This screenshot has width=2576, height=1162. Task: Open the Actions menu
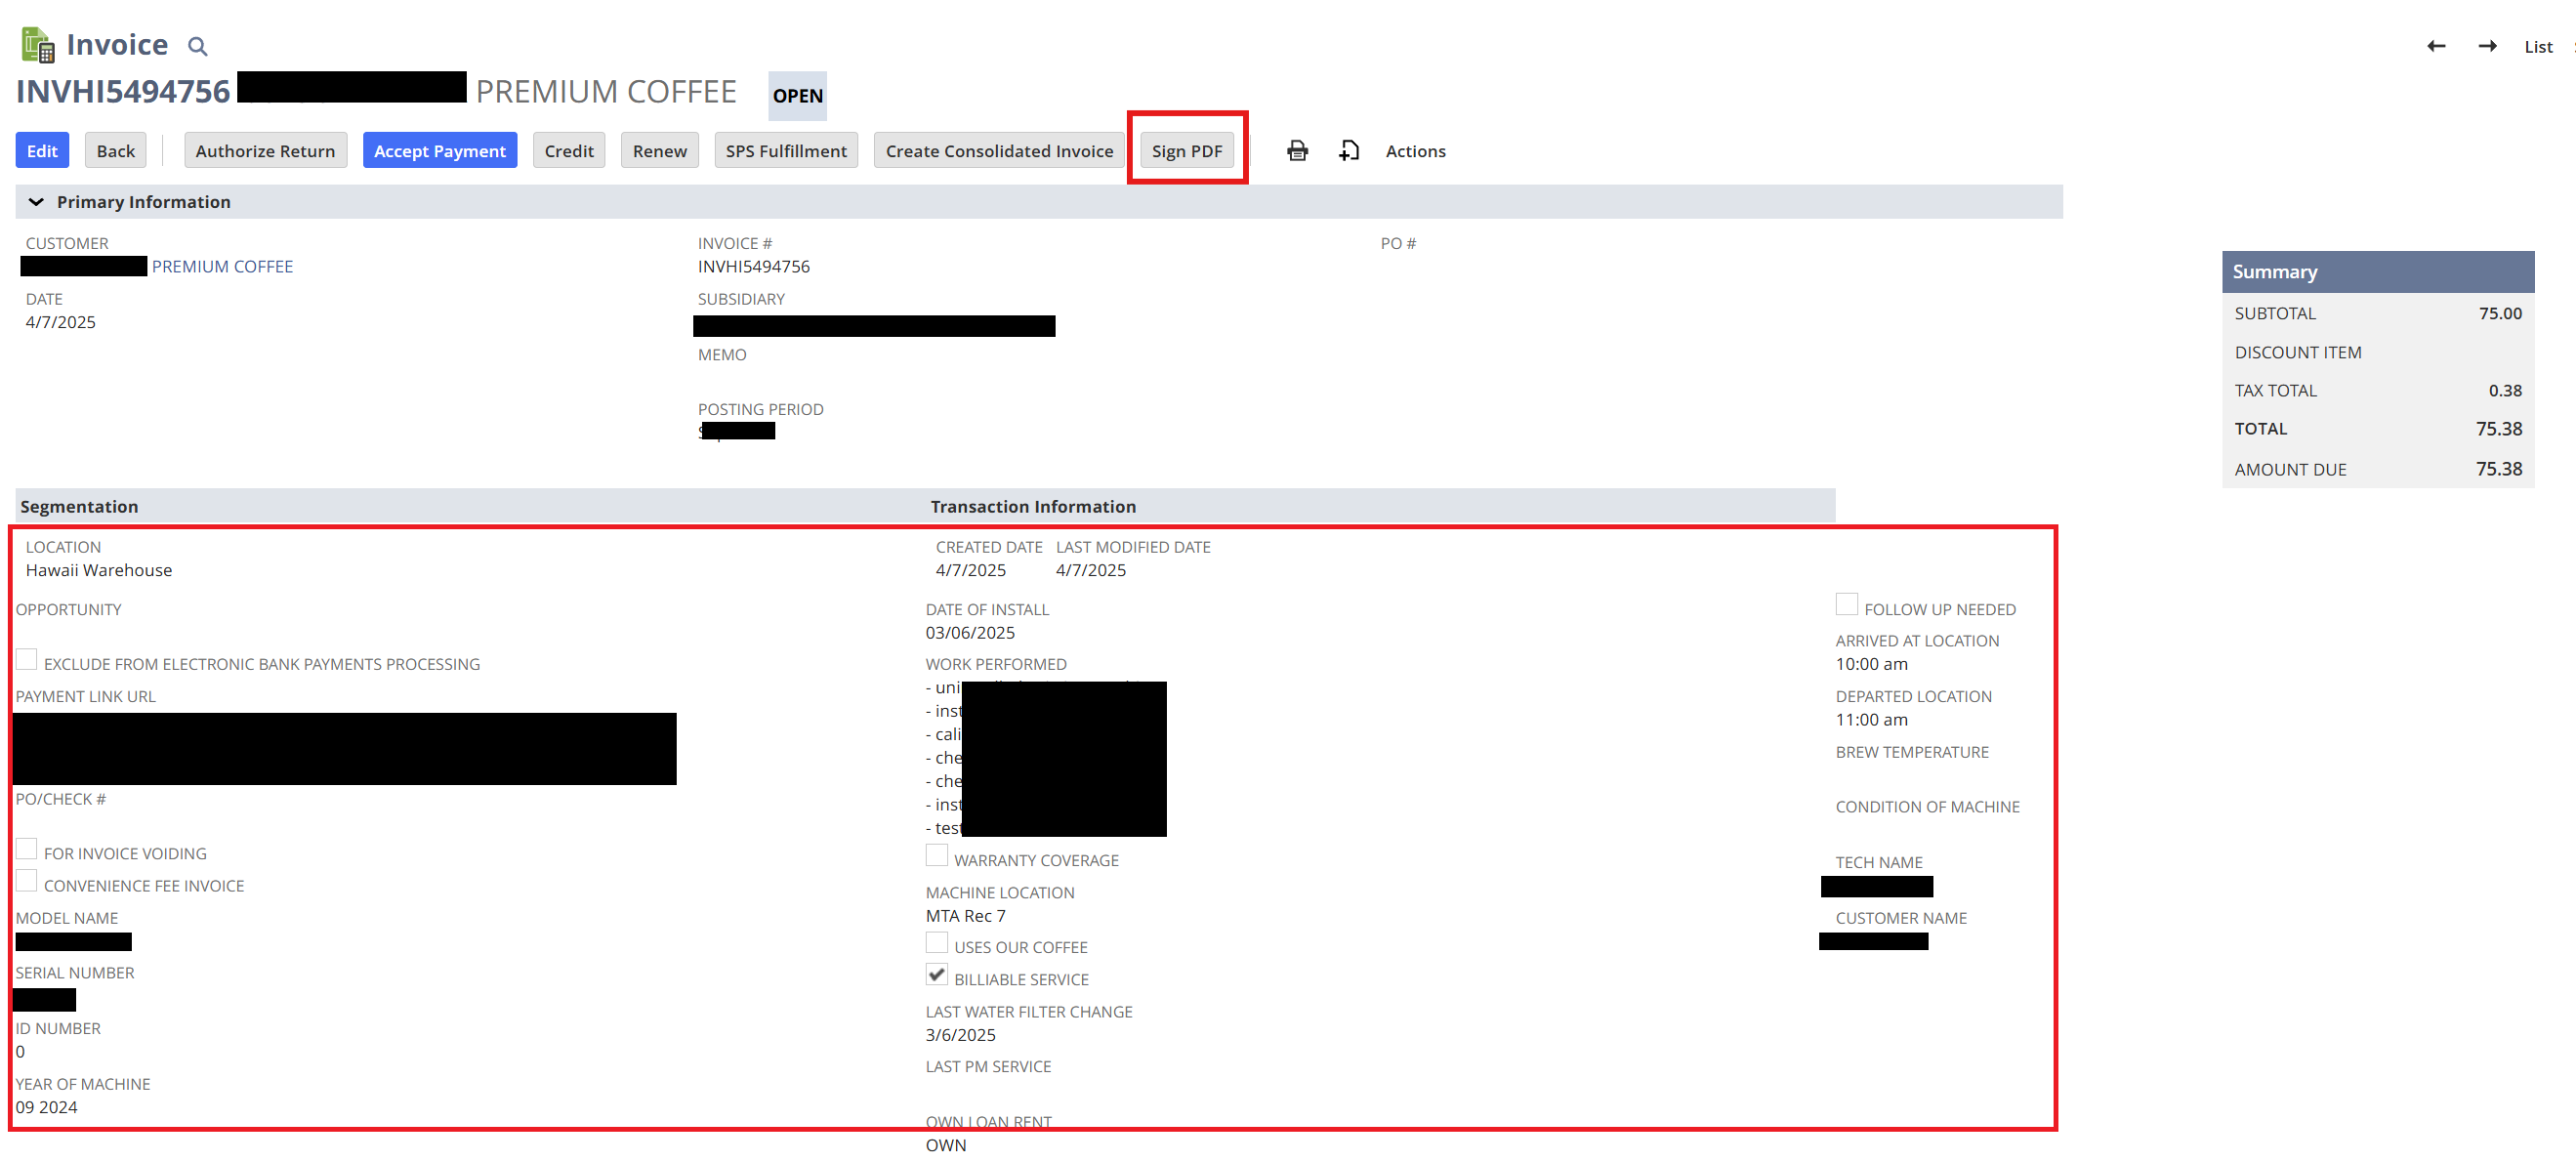[x=1415, y=151]
